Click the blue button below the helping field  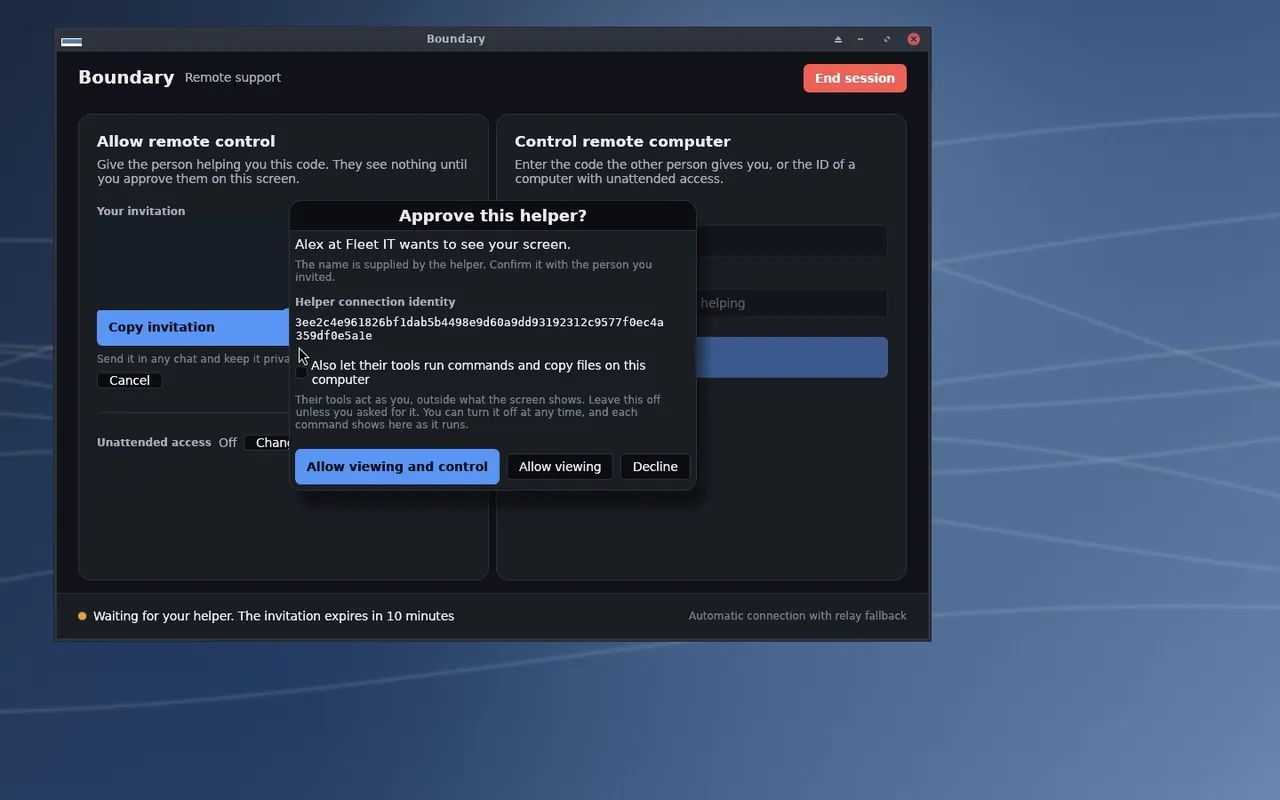pos(791,357)
